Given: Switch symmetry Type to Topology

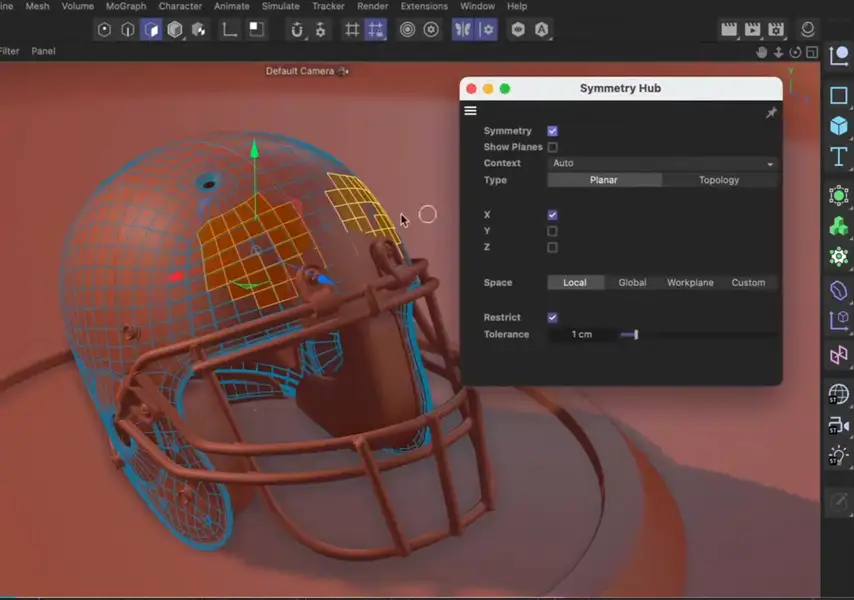Looking at the screenshot, I should 718,180.
